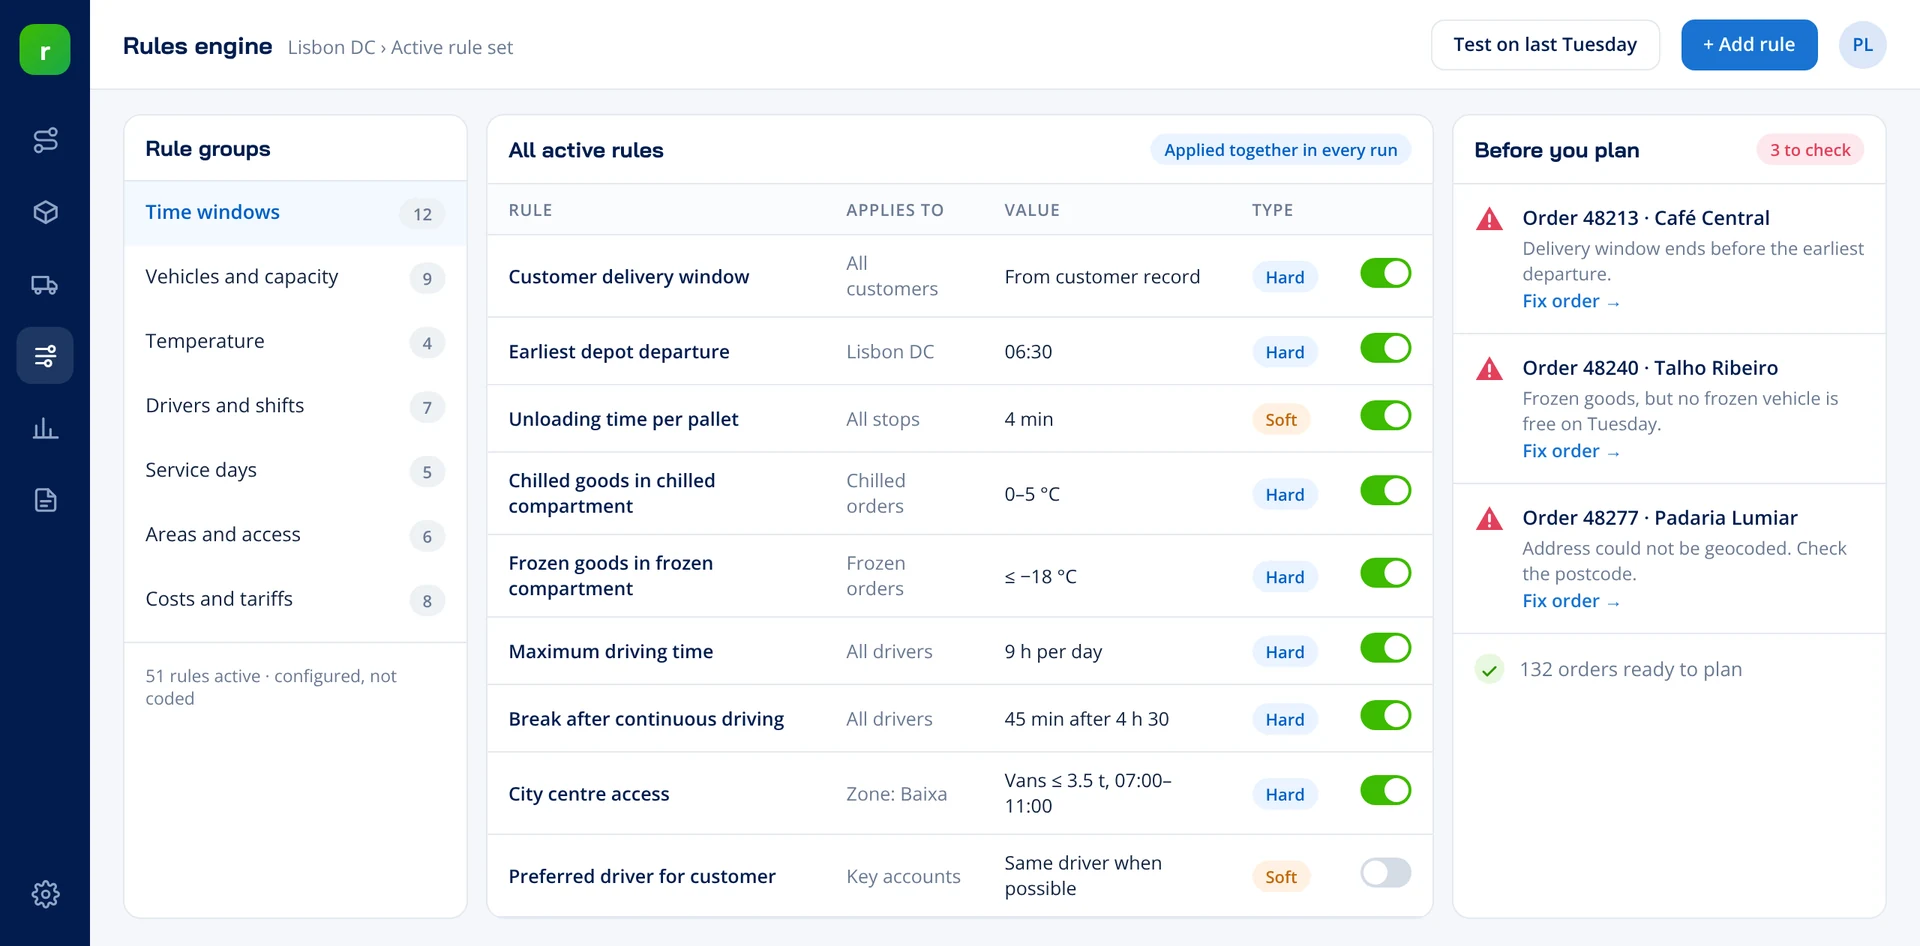Click the RULE column header

(530, 210)
